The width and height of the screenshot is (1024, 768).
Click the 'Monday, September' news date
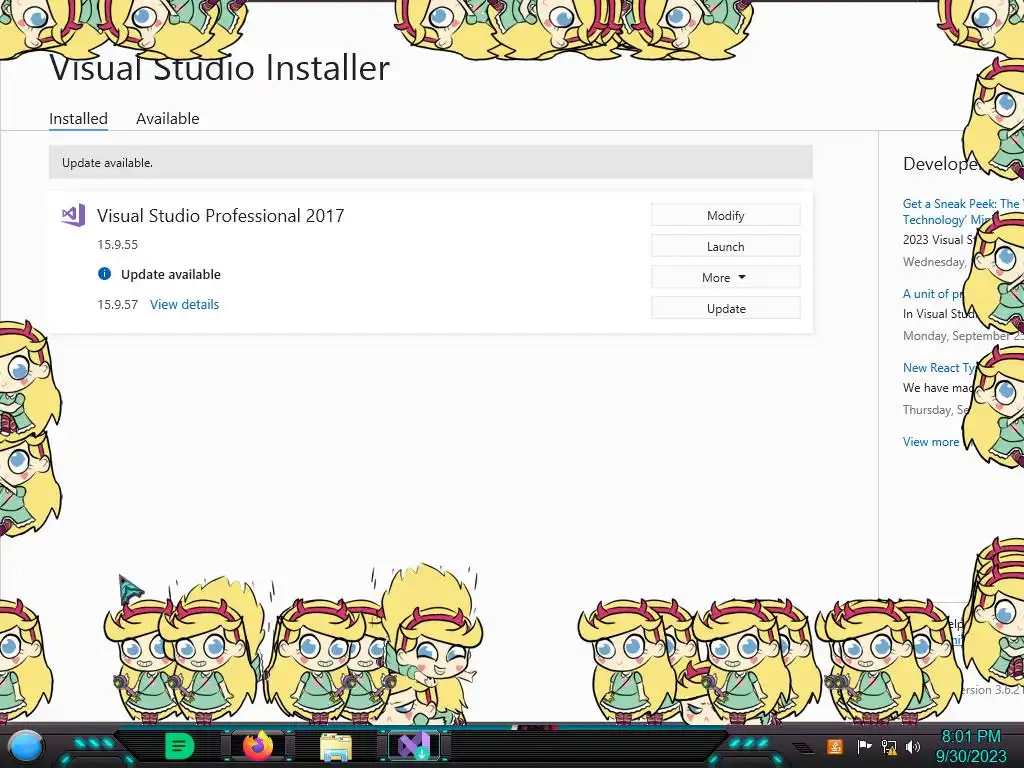point(963,336)
